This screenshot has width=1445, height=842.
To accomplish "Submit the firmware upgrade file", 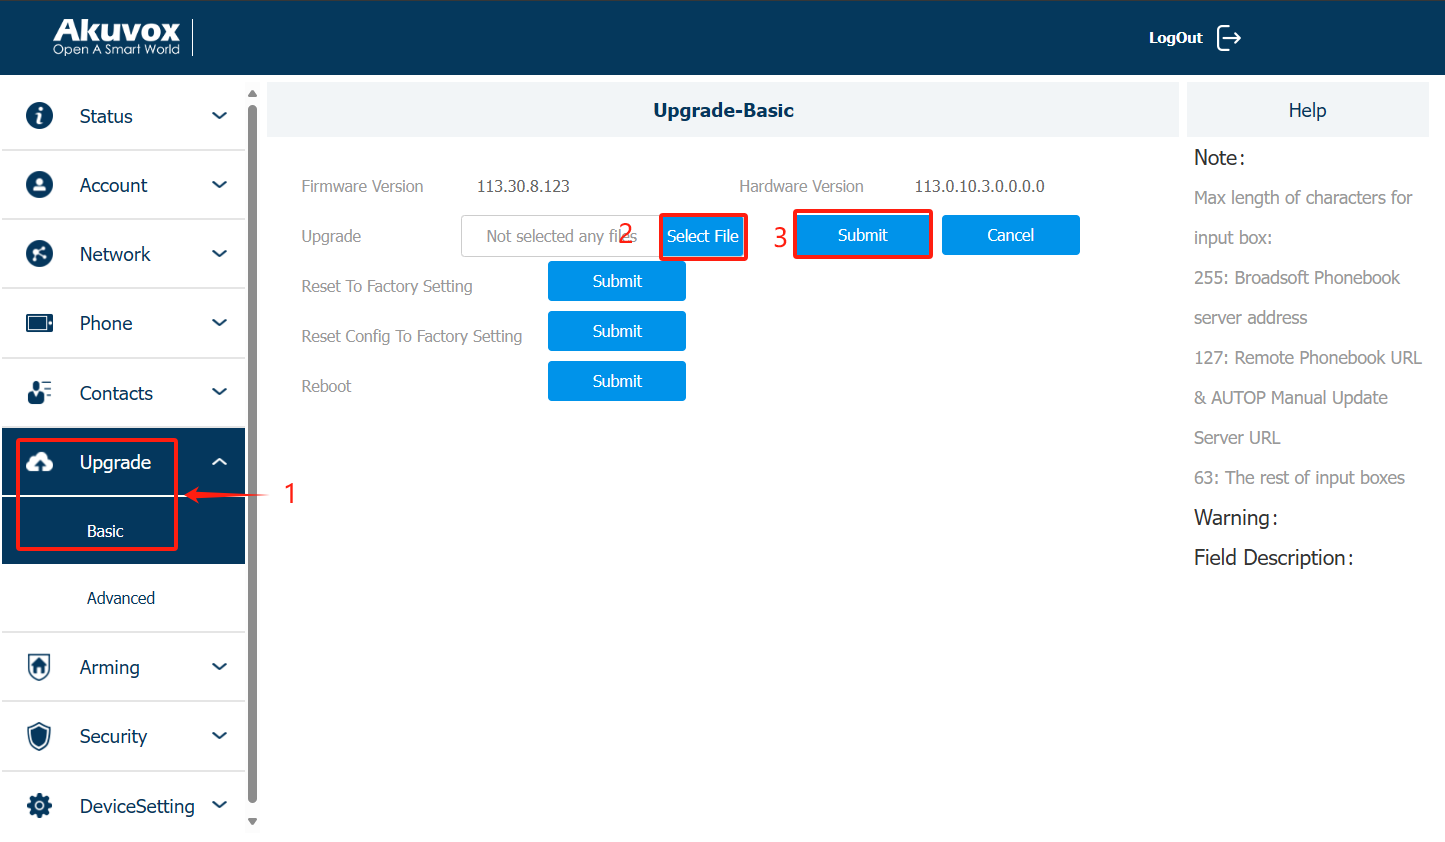I will (862, 235).
